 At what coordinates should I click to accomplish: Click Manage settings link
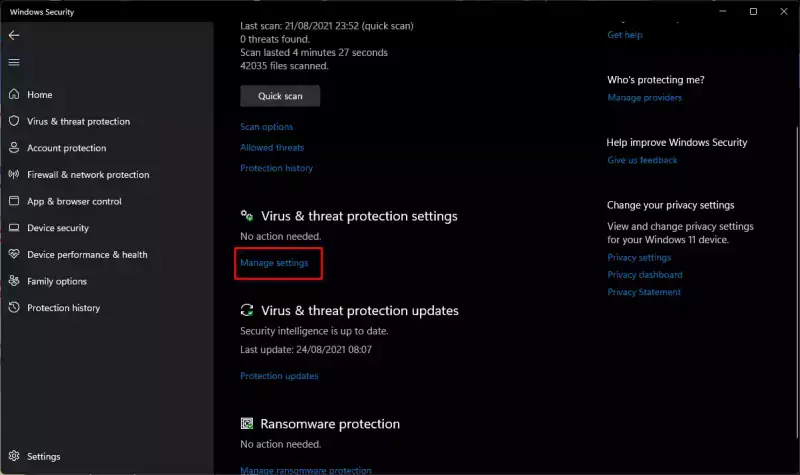(274, 263)
